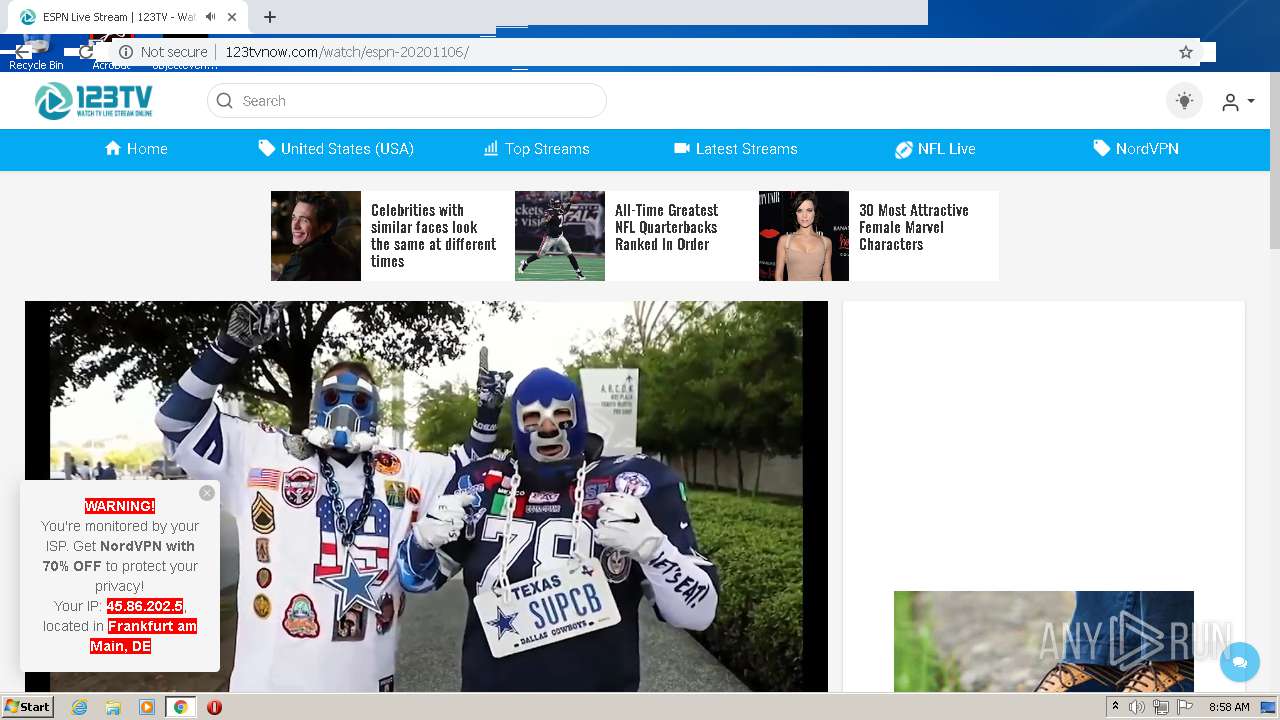The width and height of the screenshot is (1280, 720).
Task: Focus the Search input field
Action: [x=407, y=101]
